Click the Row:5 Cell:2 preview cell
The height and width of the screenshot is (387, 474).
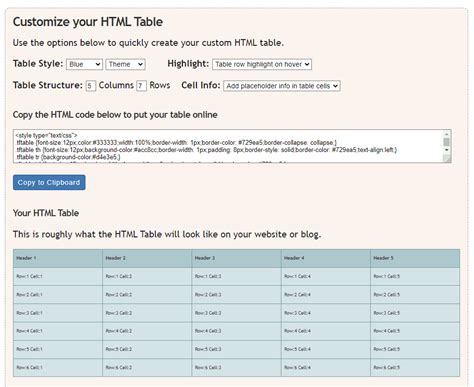point(147,349)
